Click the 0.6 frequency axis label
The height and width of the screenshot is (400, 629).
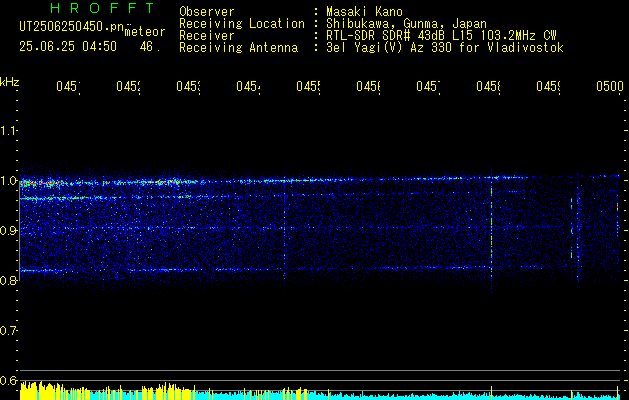pyautogui.click(x=8, y=380)
